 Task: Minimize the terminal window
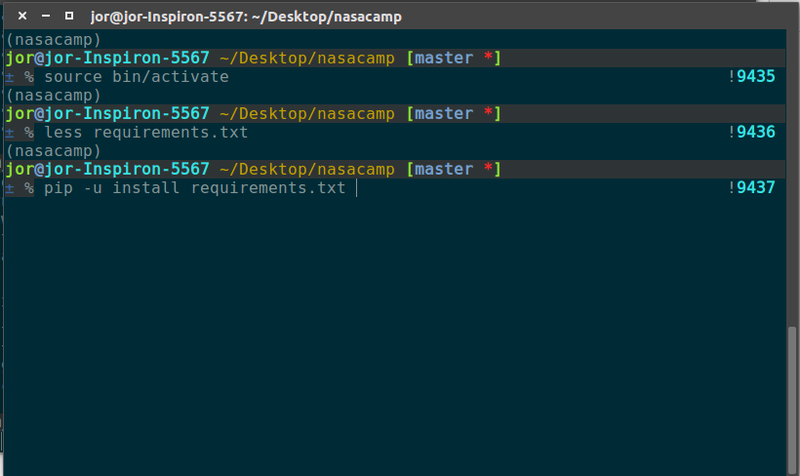(45, 17)
